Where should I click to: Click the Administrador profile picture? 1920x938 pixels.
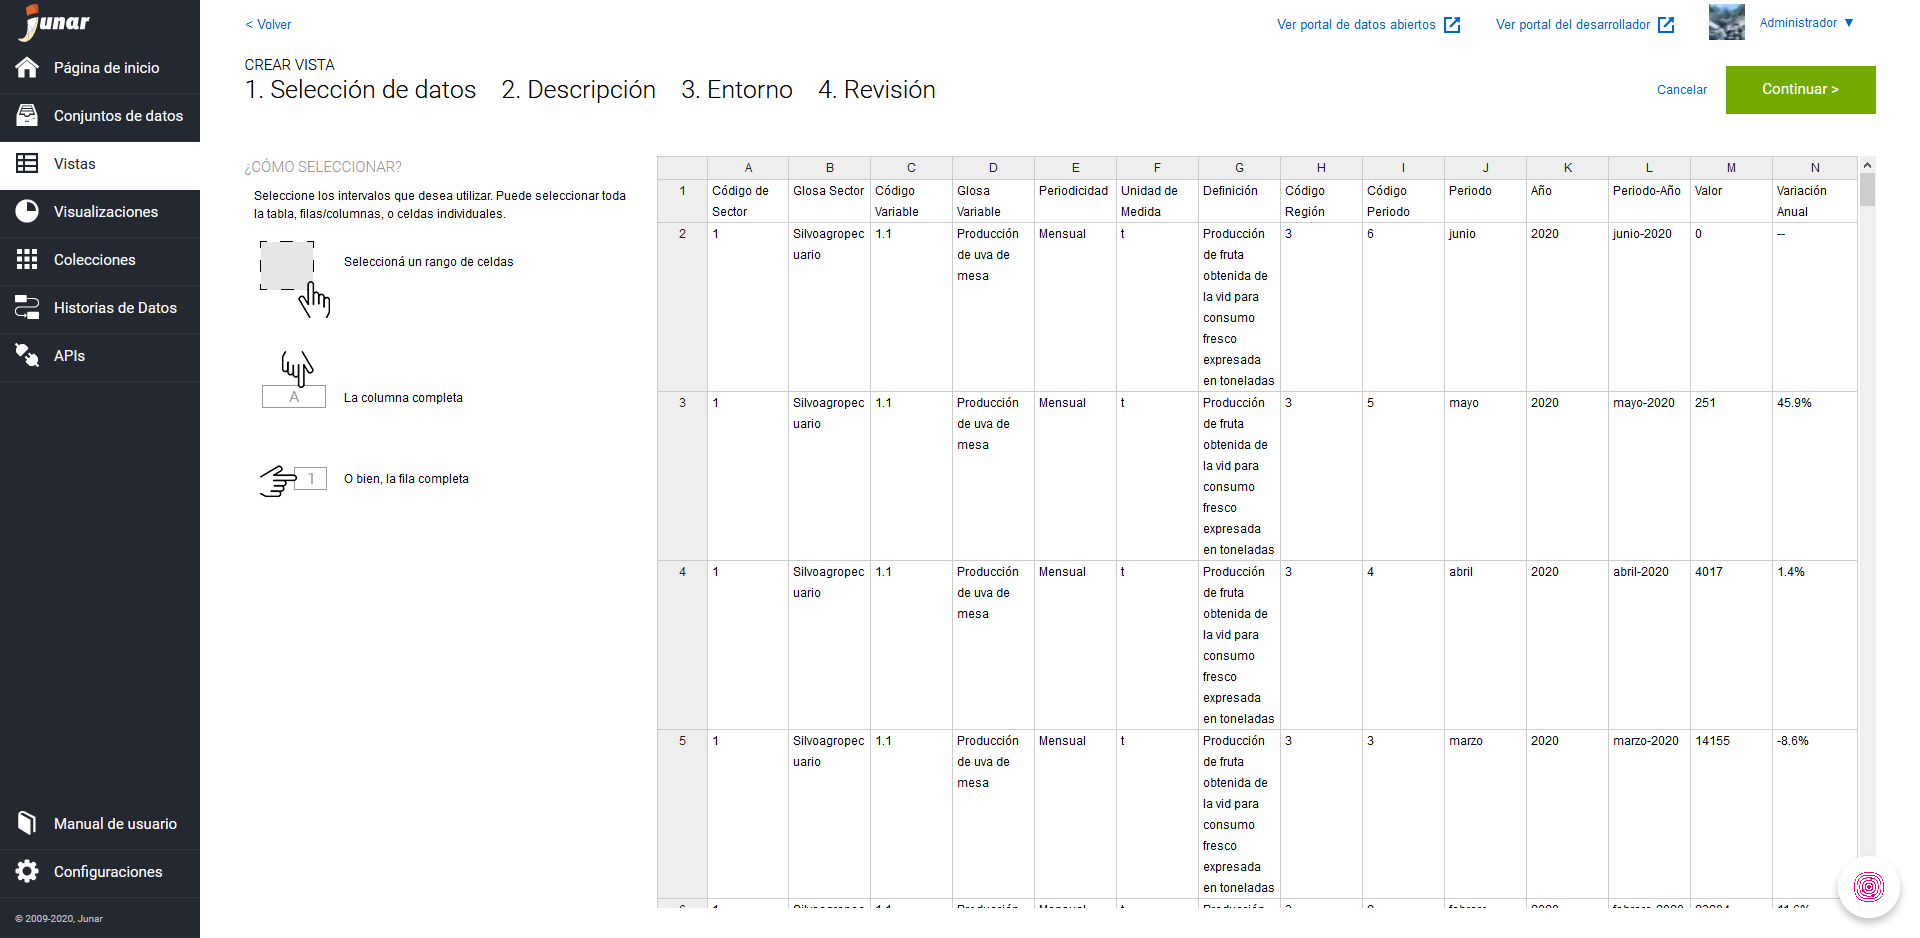1726,22
